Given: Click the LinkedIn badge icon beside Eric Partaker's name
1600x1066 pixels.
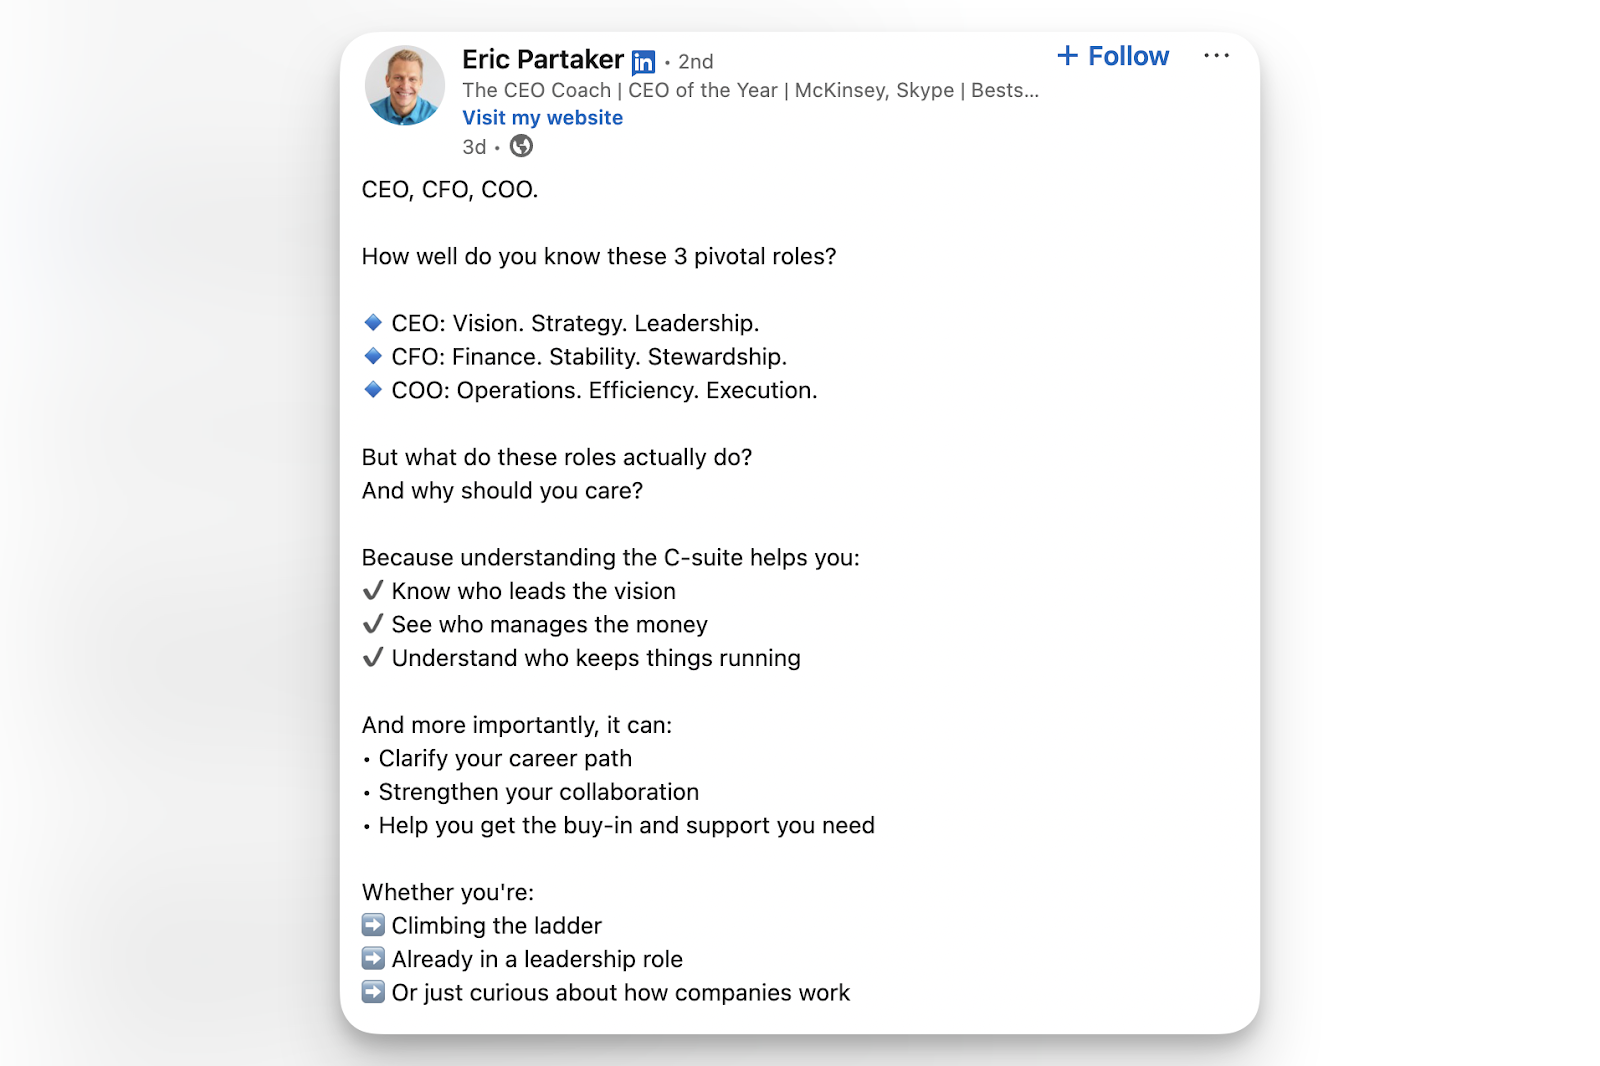Looking at the screenshot, I should 643,62.
